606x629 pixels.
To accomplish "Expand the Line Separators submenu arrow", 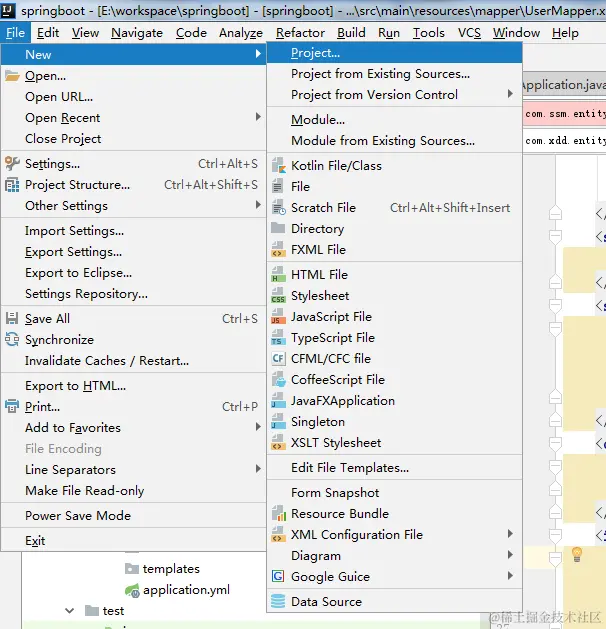I will coord(258,469).
